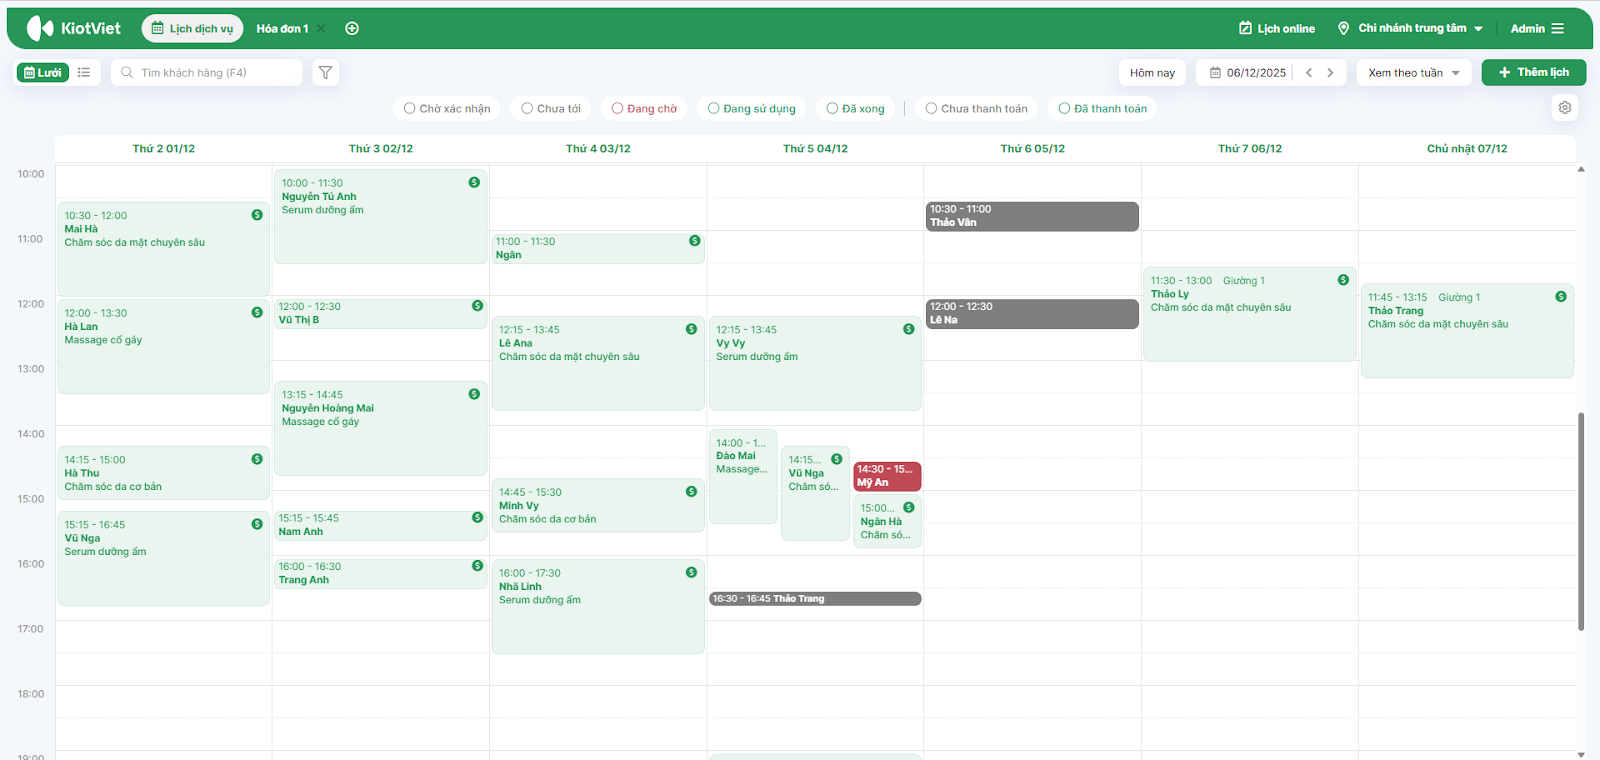The width and height of the screenshot is (1600, 760).
Task: Filter by Chưa tới status
Action: click(551, 109)
